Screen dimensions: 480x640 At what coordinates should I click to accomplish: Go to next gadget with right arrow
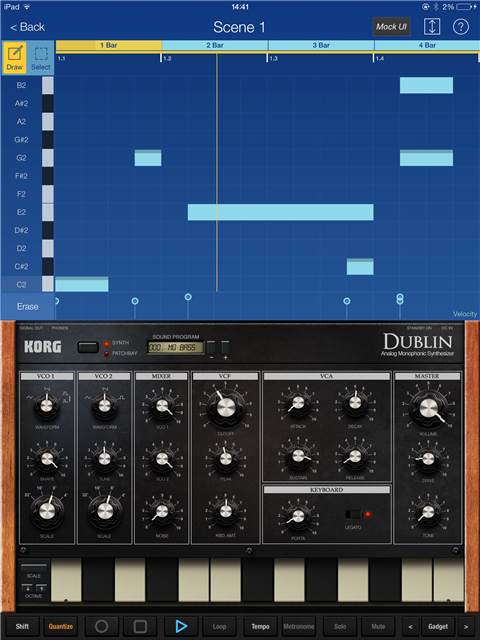[x=466, y=627]
